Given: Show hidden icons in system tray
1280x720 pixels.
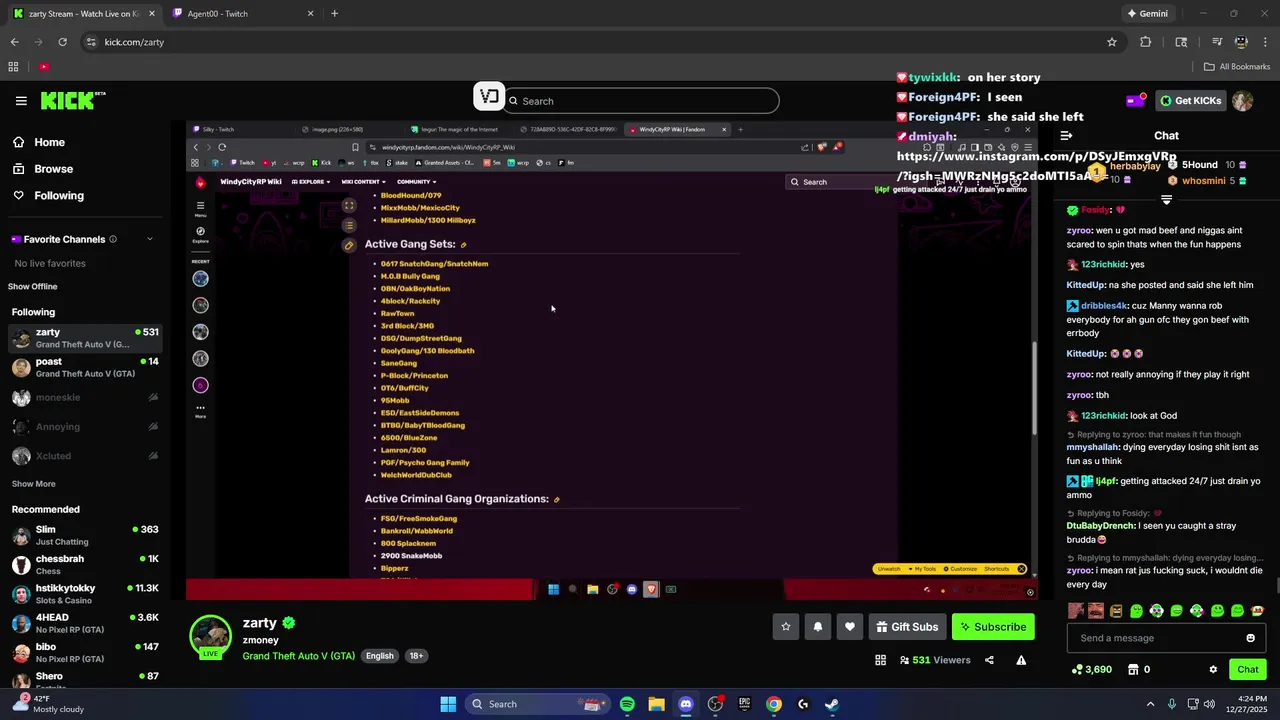Looking at the screenshot, I should click(1150, 704).
